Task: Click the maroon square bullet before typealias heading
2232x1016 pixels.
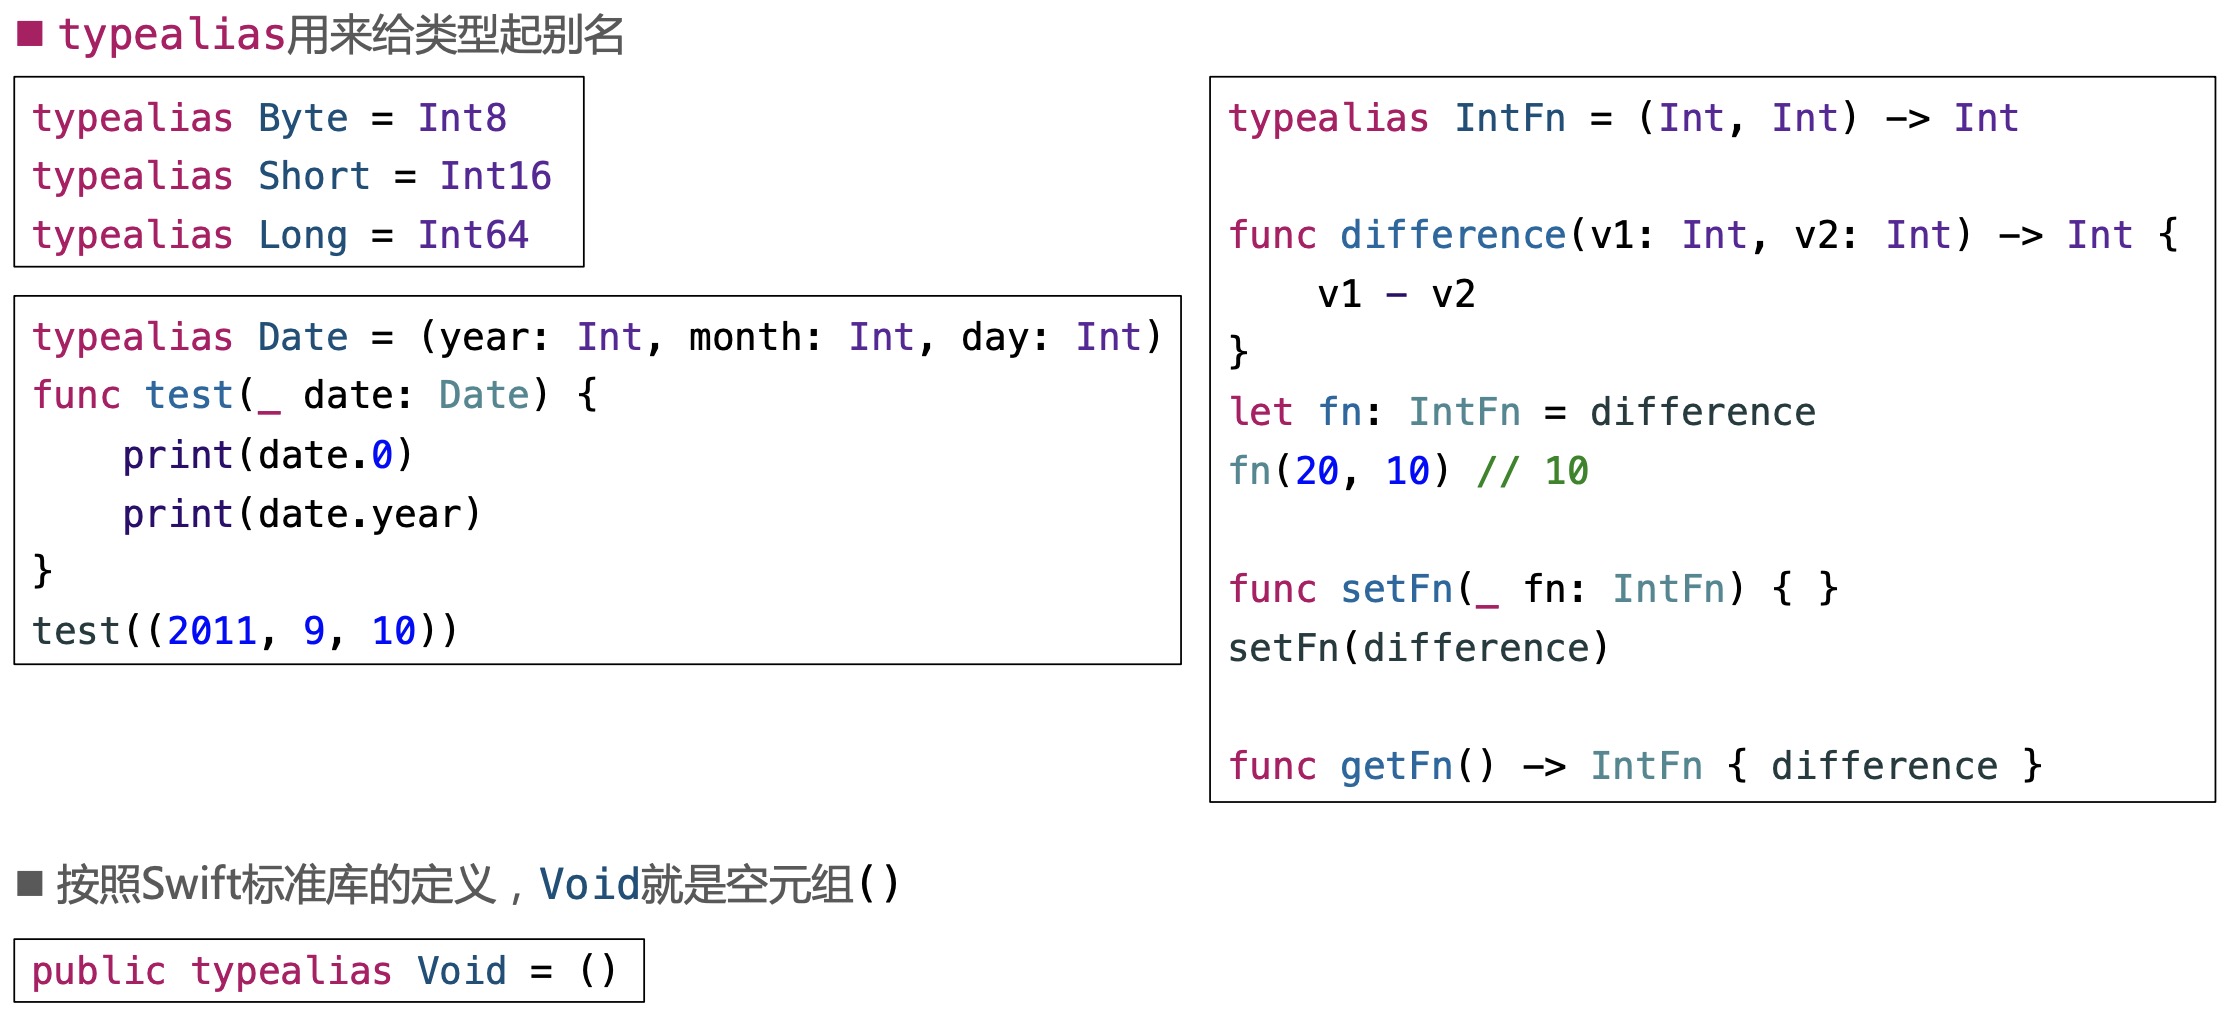Action: click(30, 35)
